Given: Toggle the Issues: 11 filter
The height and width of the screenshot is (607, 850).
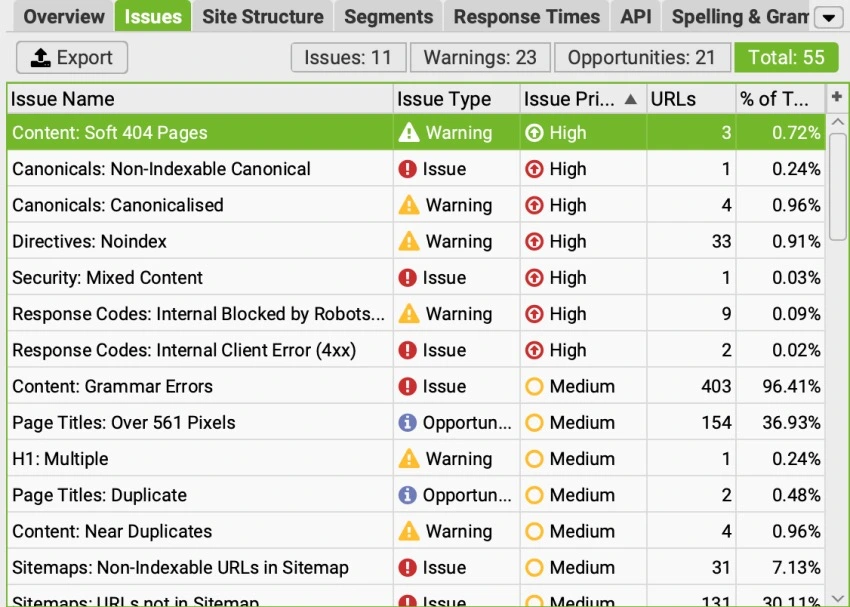Looking at the screenshot, I should click(348, 57).
